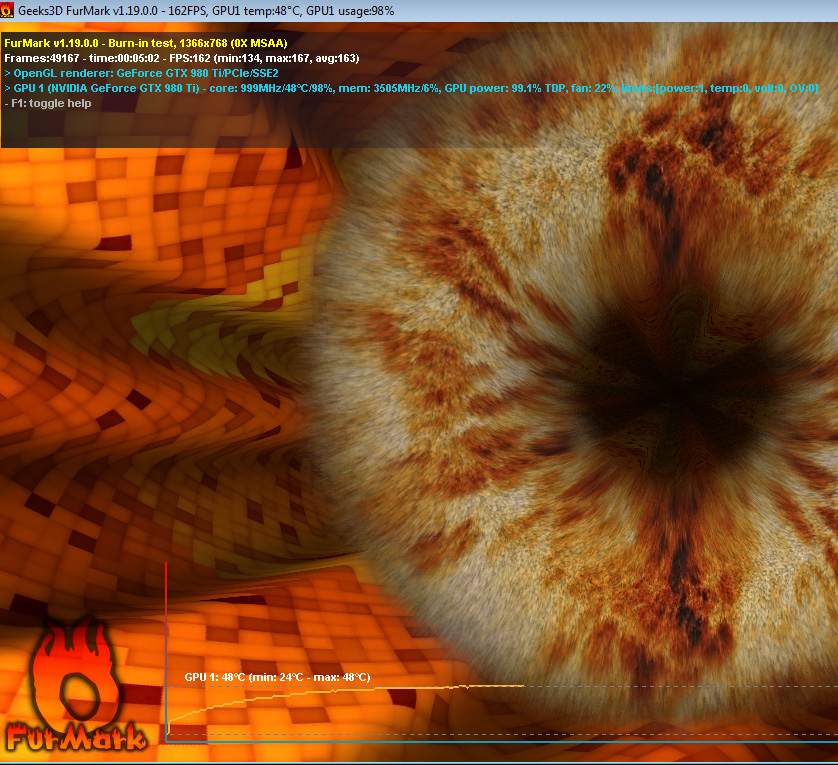Screen dimensions: 838x765
Task: Click the '- F1: toggle help' hint
Action: pos(48,103)
